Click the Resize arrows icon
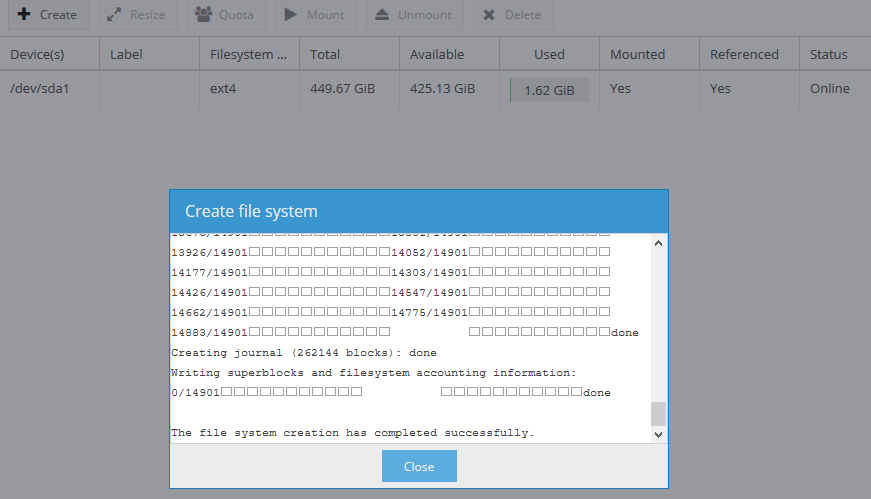The width and height of the screenshot is (871, 499). coord(114,15)
